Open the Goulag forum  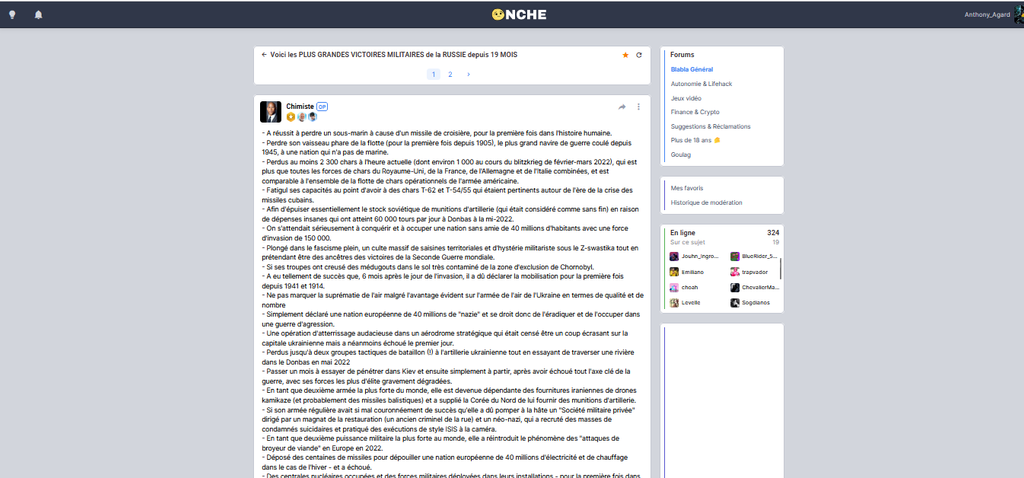(x=680, y=155)
